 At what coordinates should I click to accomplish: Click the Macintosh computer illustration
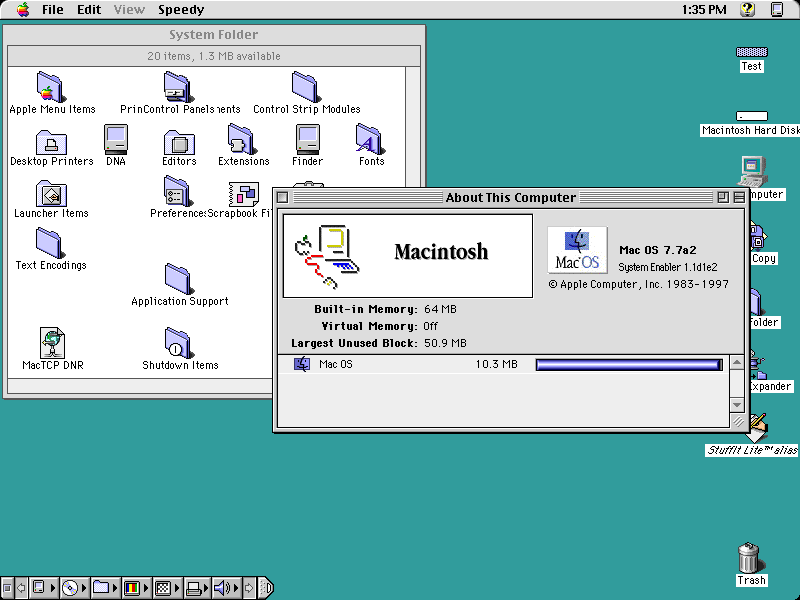click(327, 257)
